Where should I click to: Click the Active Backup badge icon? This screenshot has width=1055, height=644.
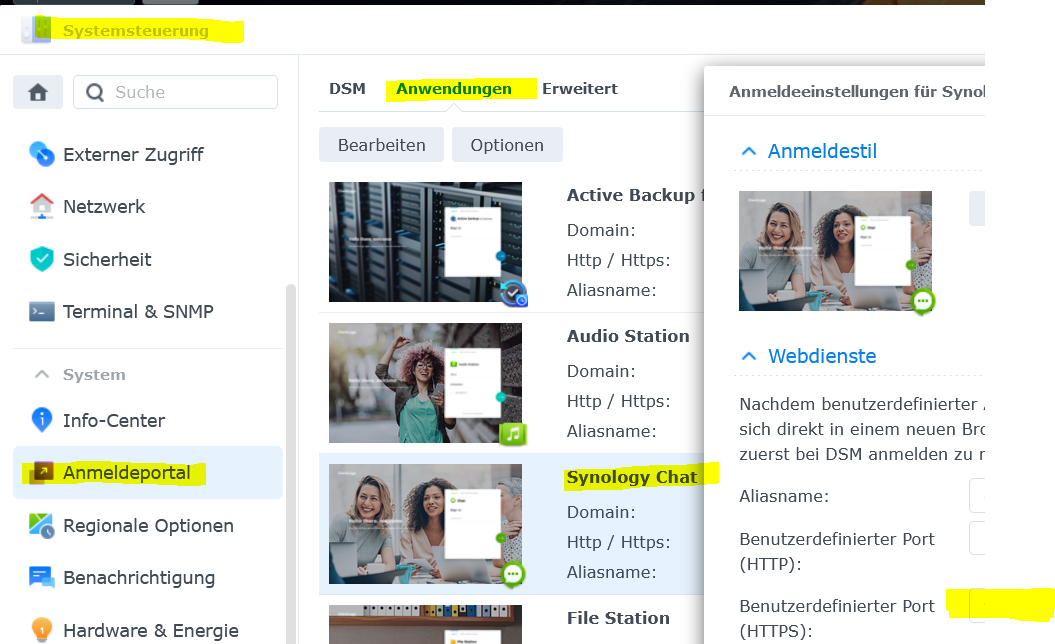pos(514,293)
